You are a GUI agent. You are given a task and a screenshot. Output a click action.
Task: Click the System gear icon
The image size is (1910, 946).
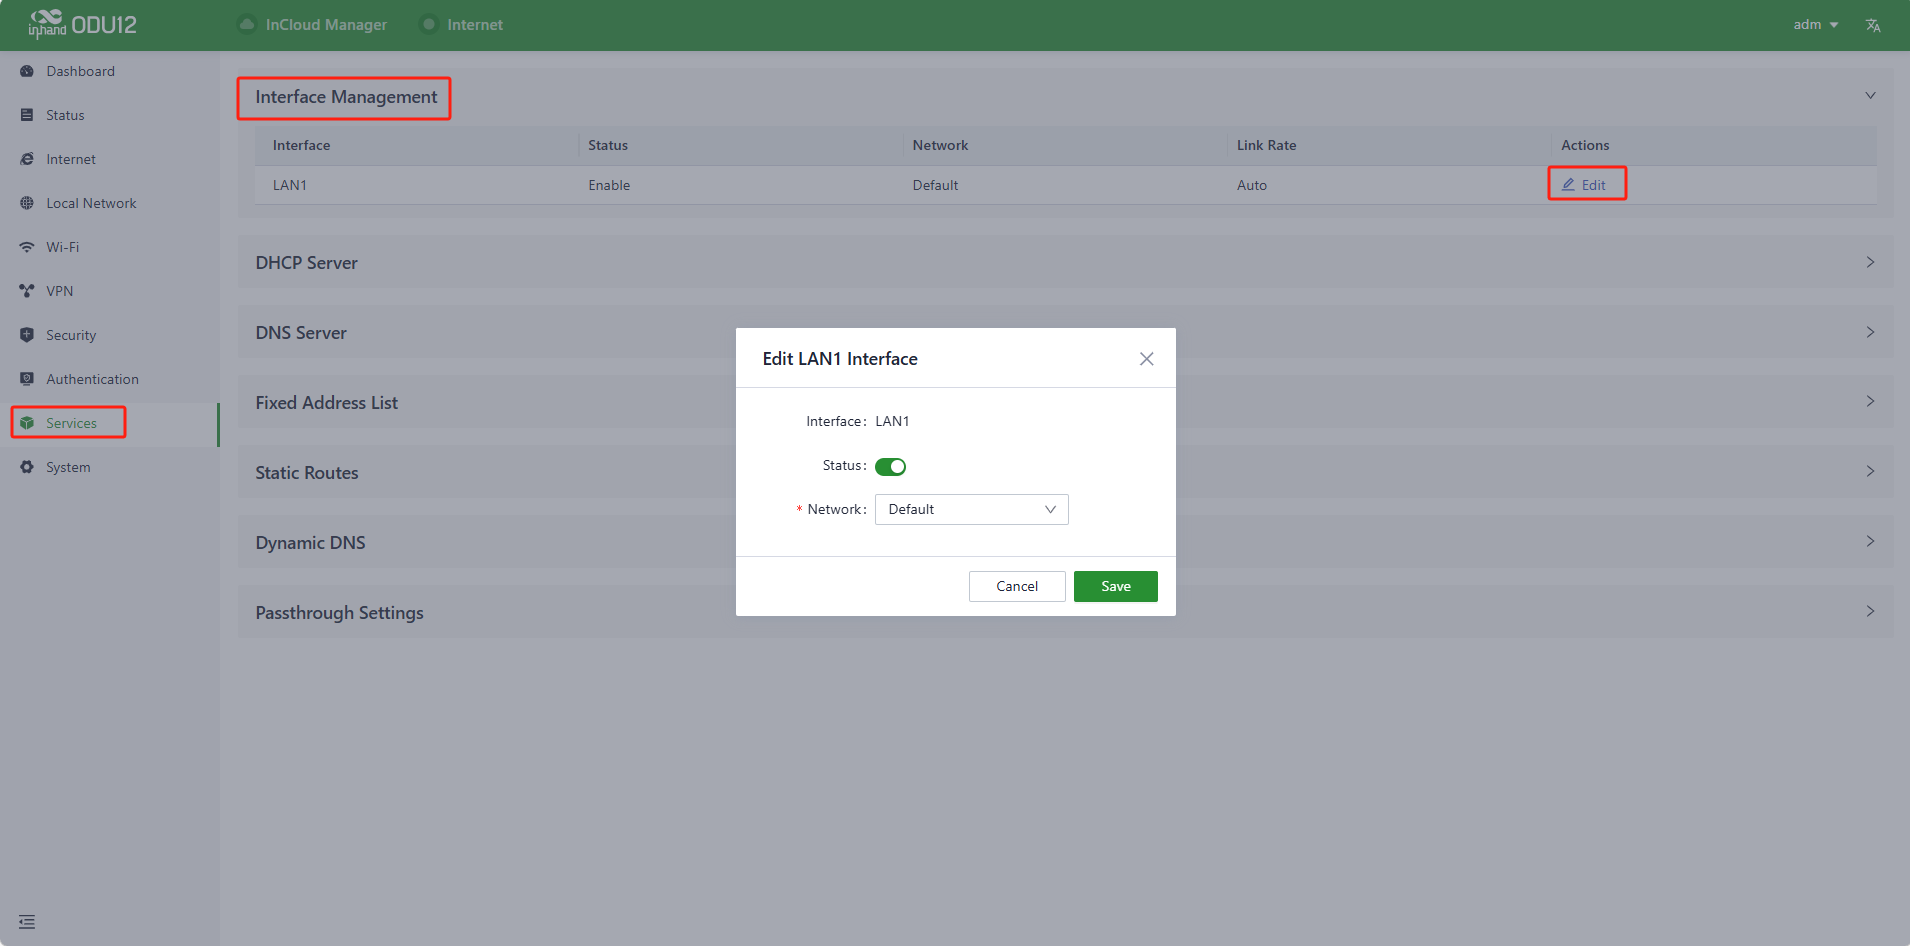click(x=27, y=467)
